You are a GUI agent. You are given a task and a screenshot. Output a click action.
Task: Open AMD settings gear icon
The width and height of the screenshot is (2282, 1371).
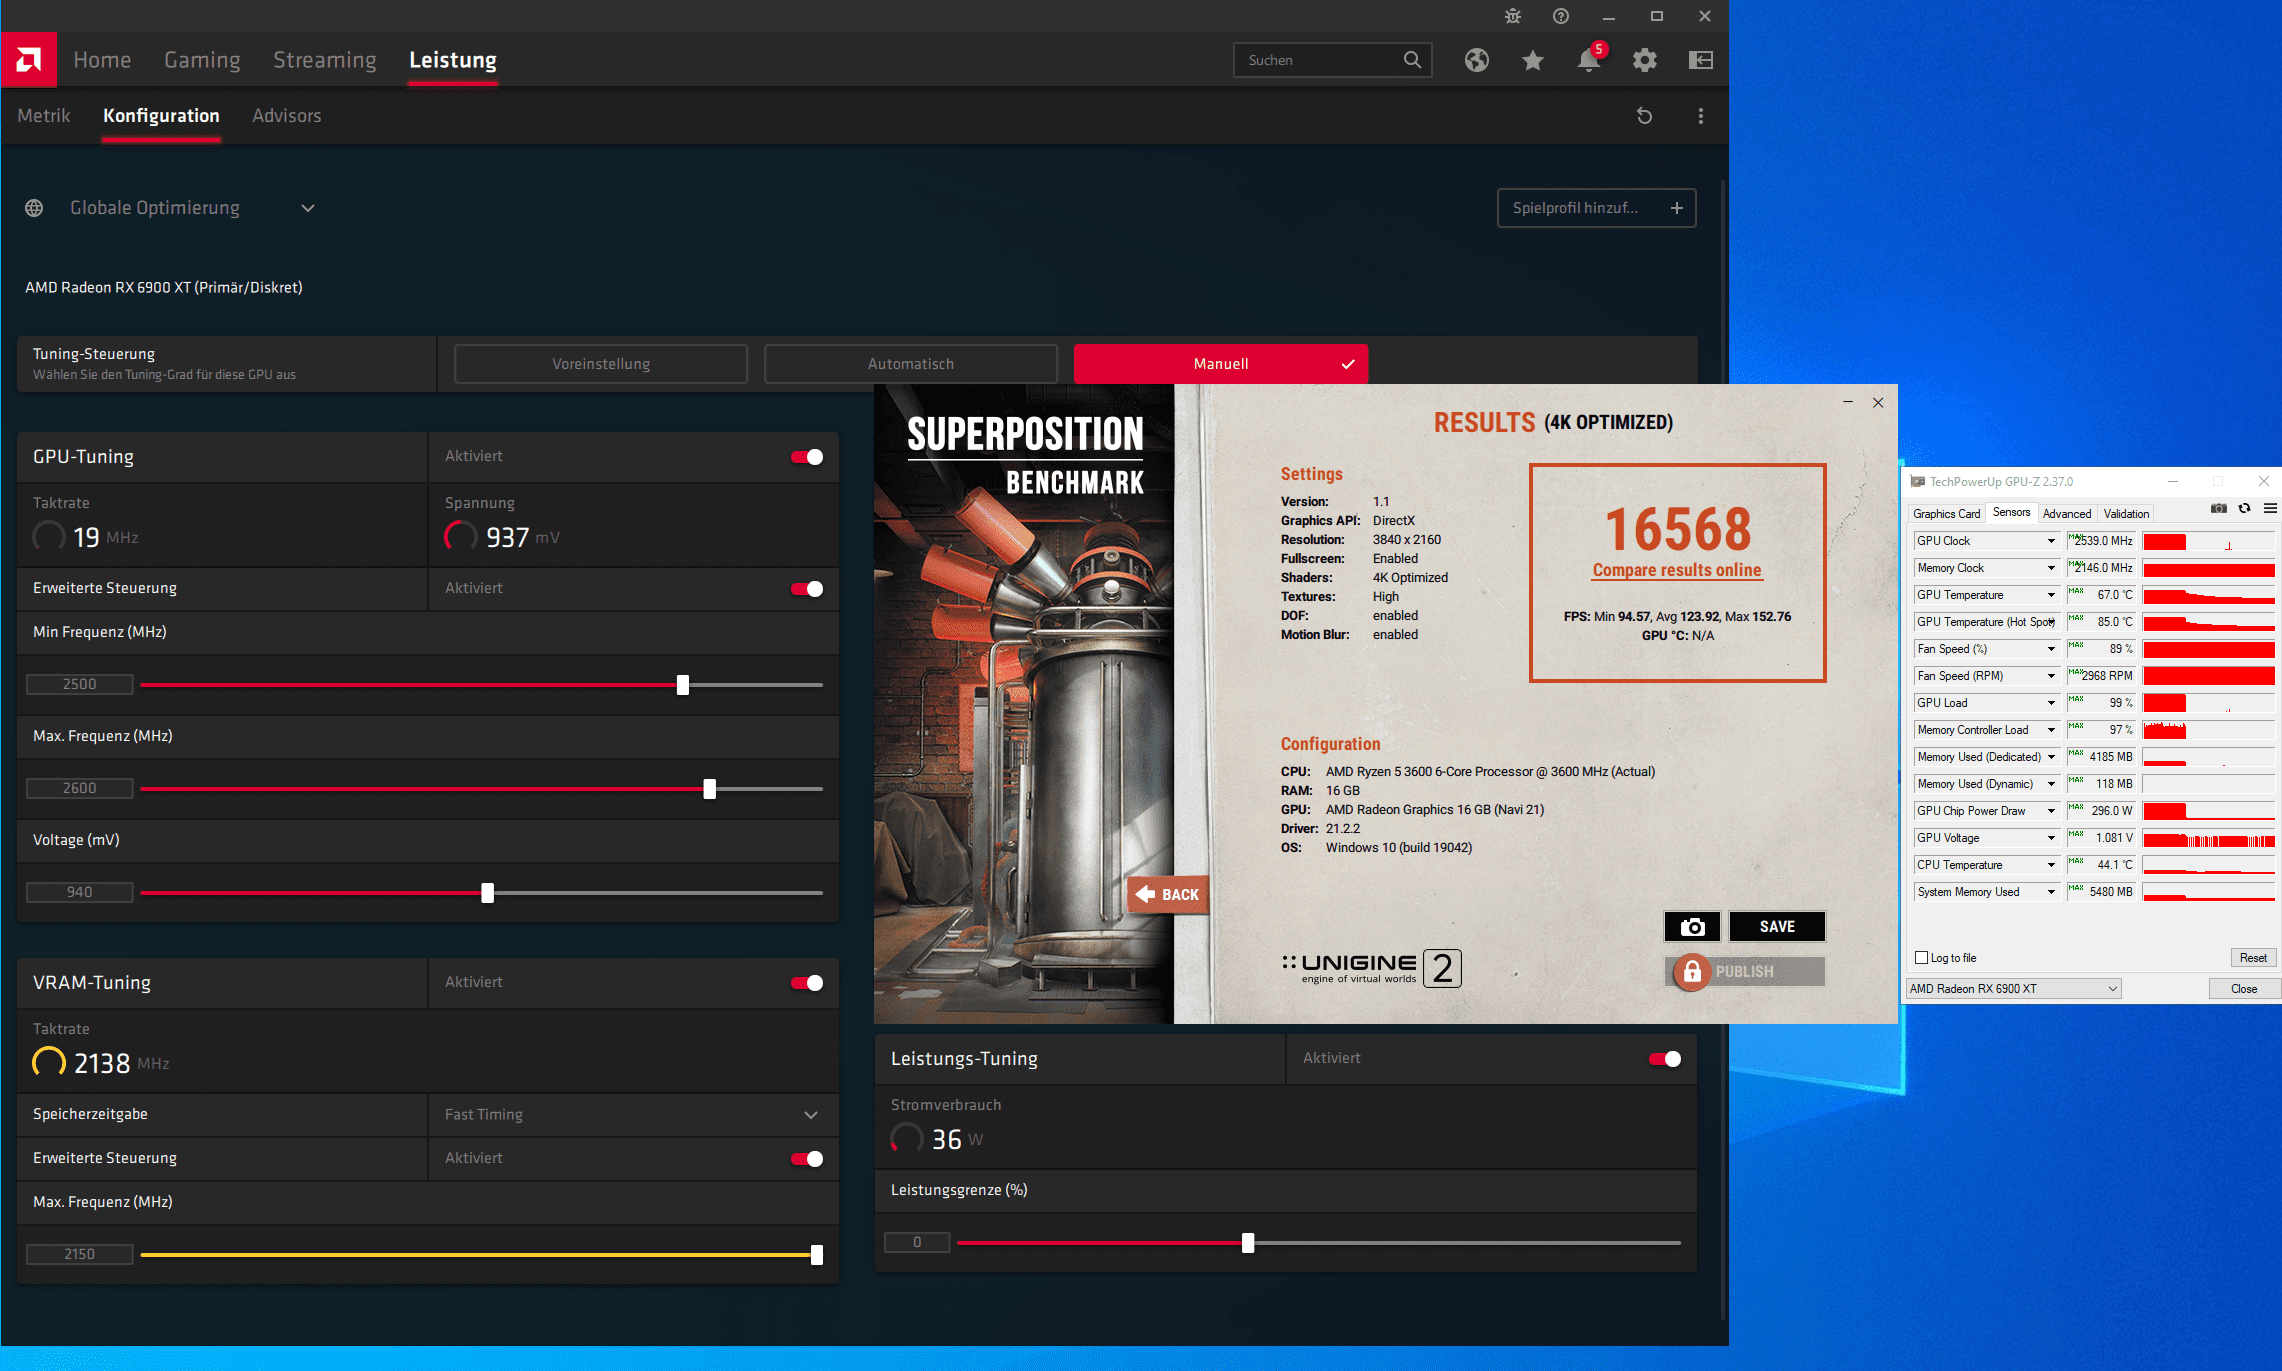1645,60
